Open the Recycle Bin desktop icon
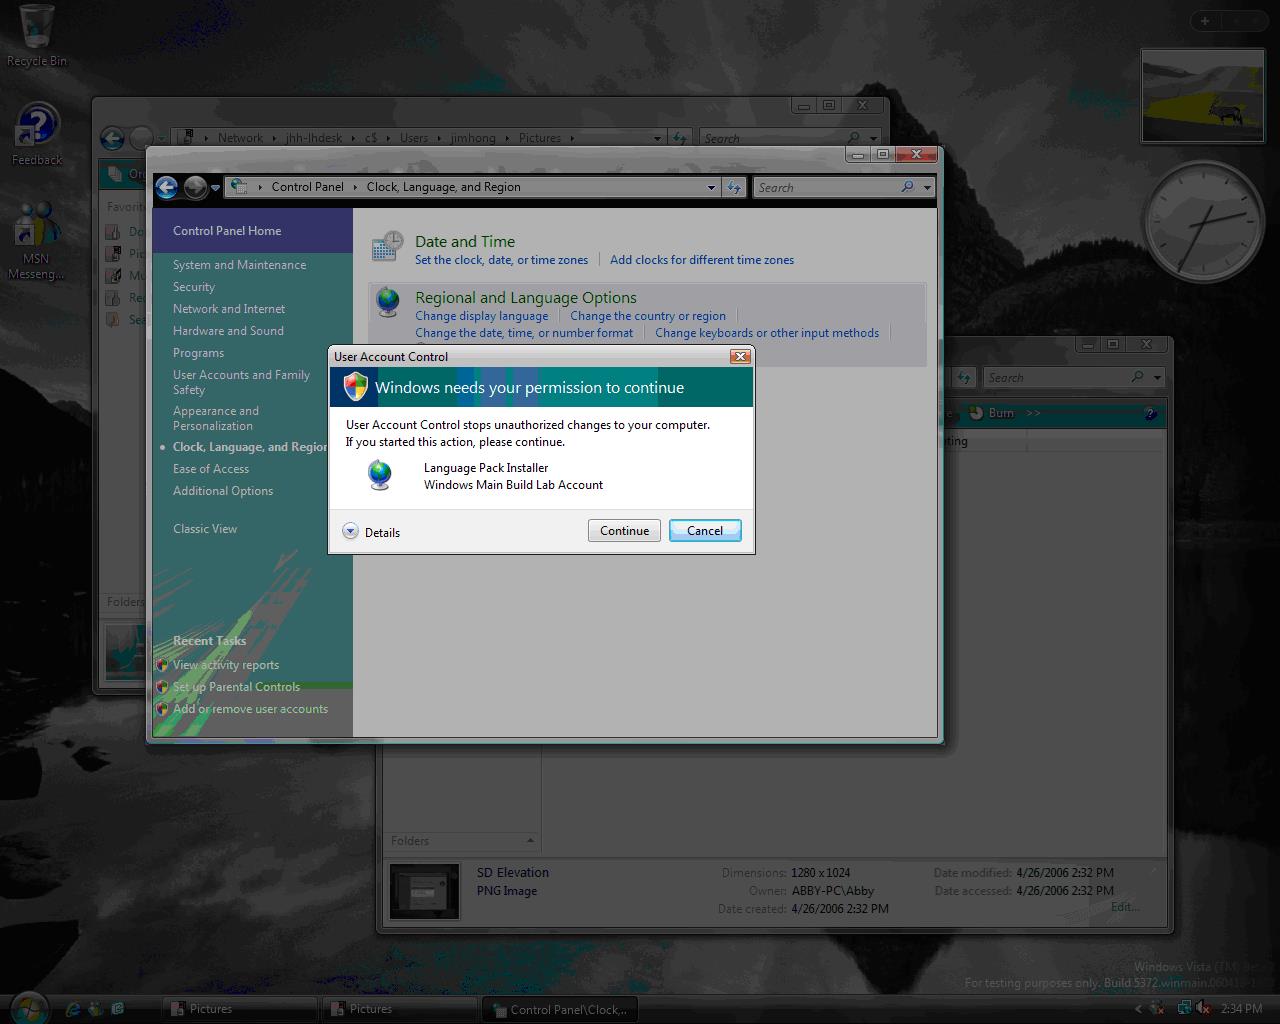 tap(37, 35)
